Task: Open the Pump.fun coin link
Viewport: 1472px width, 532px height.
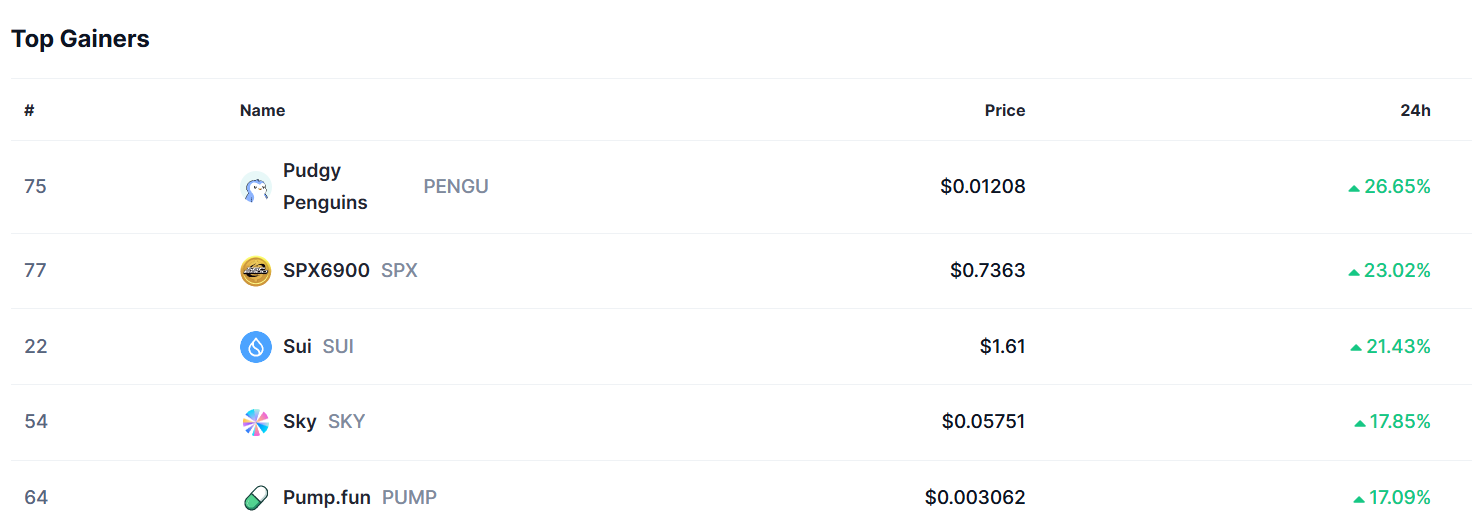Action: click(326, 497)
